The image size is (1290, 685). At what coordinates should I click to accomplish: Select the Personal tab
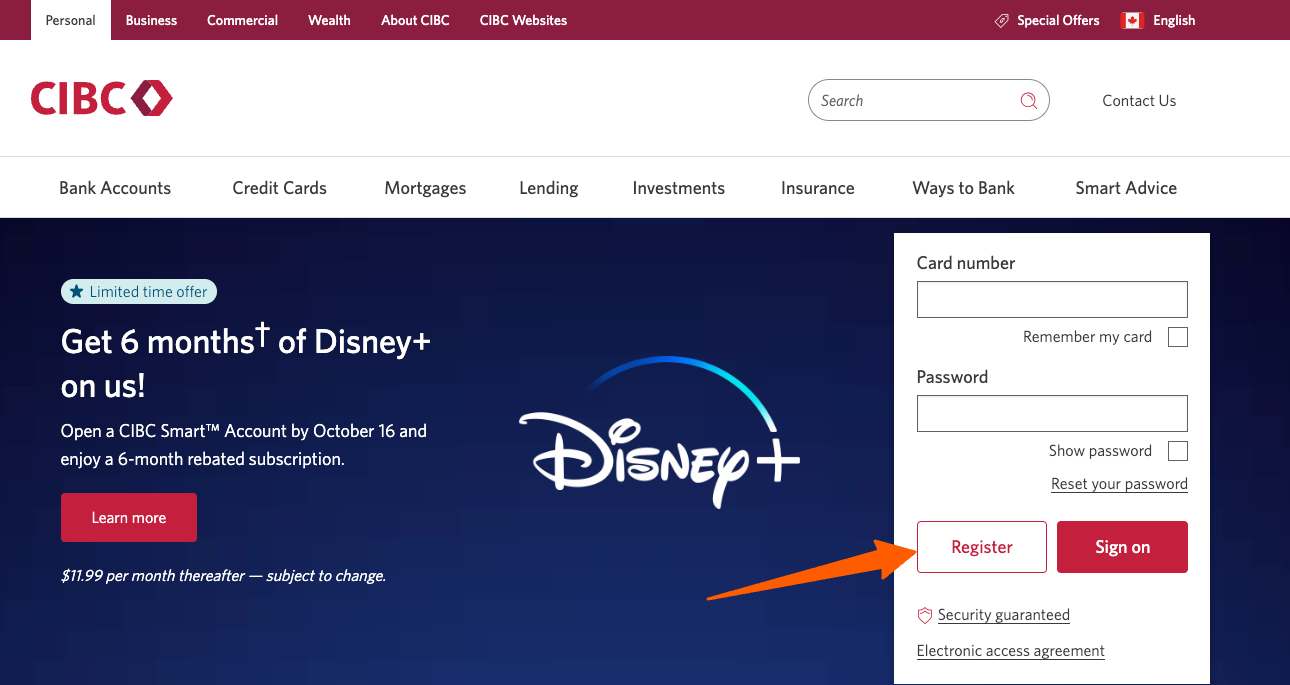click(x=69, y=20)
